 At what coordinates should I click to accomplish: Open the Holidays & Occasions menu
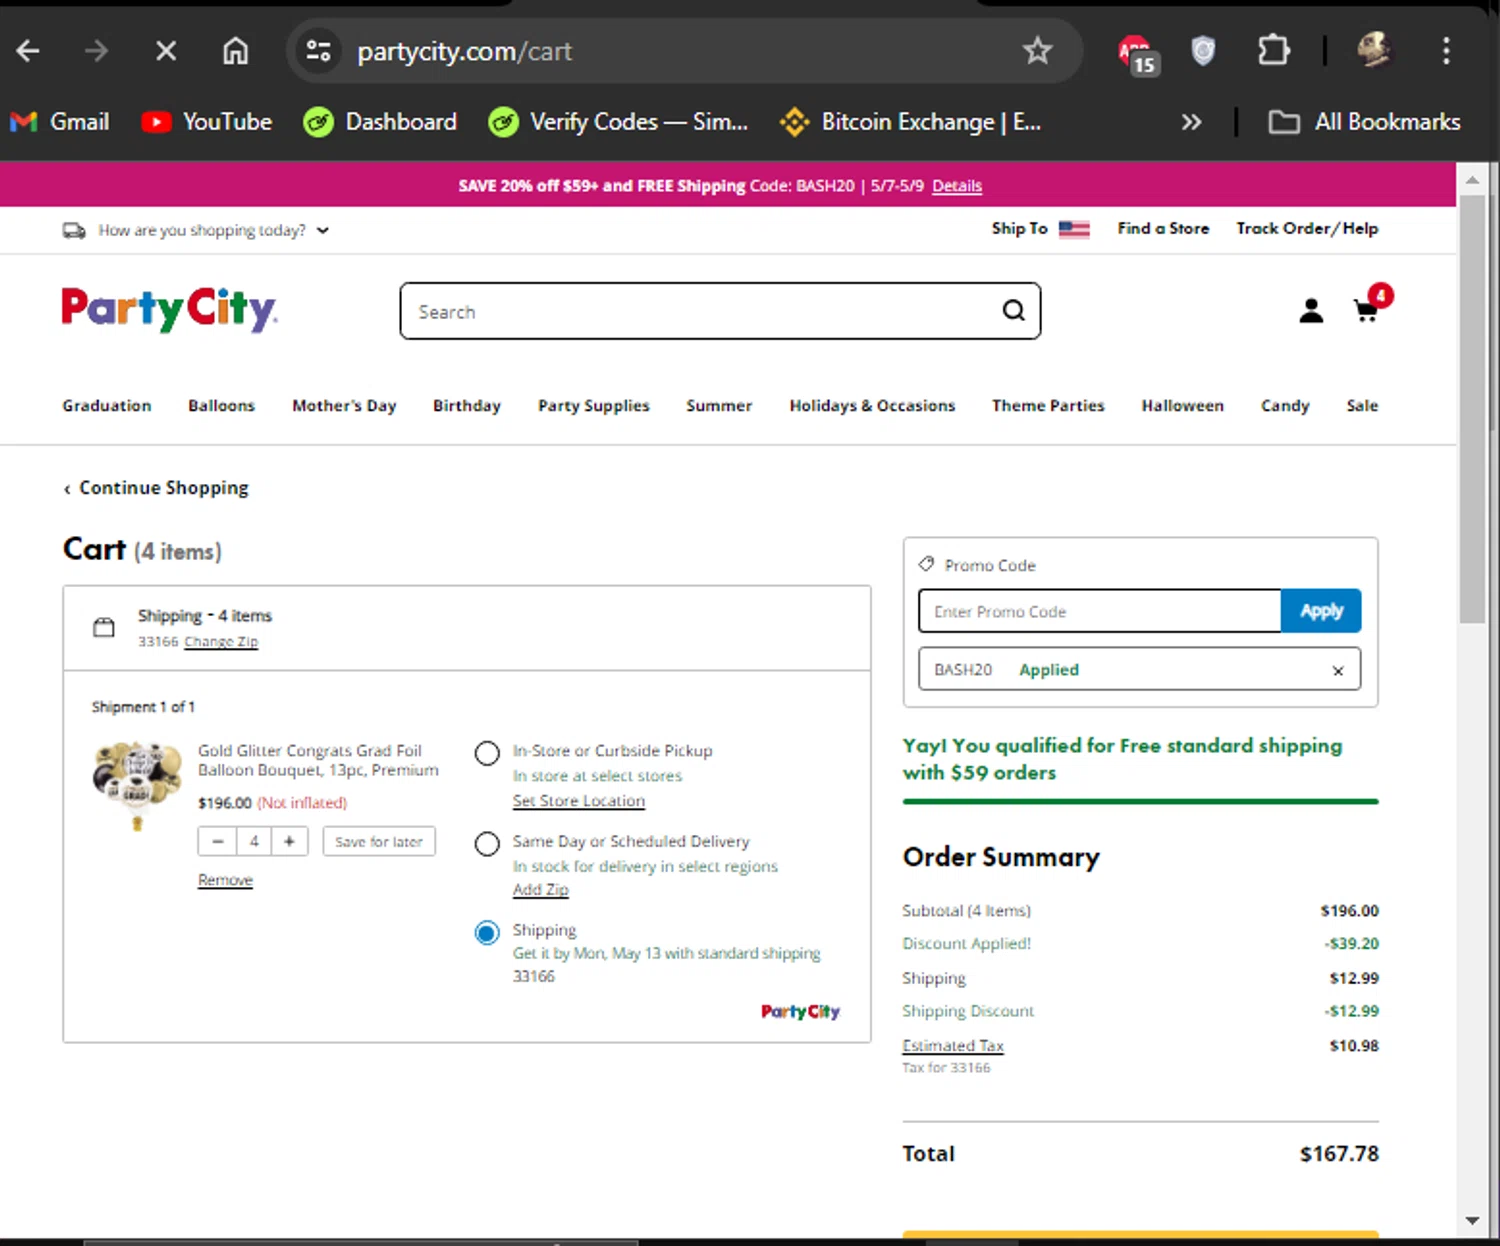[872, 406]
